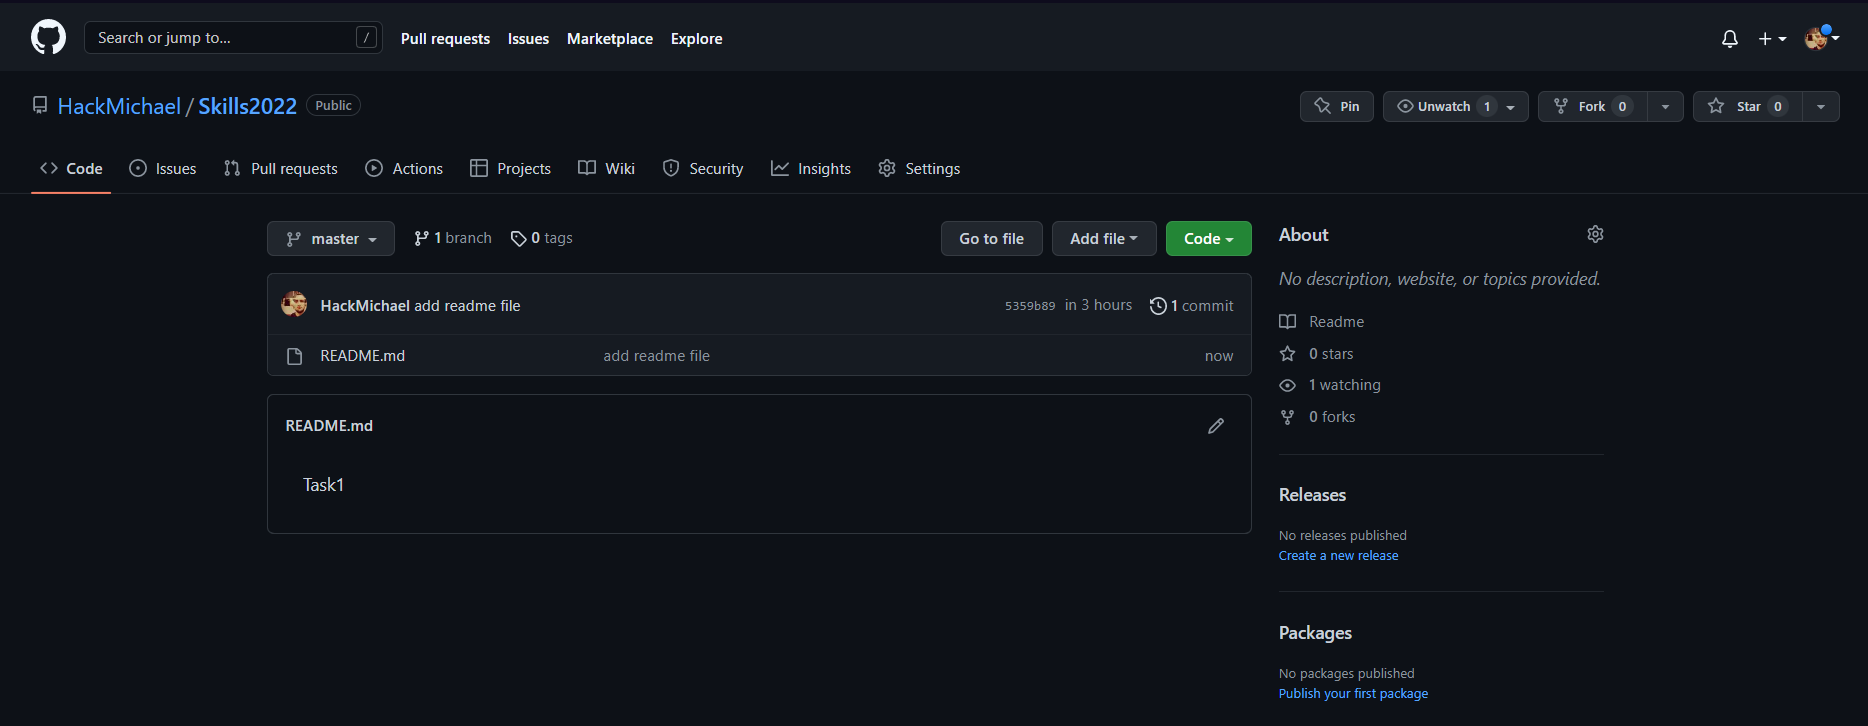Open the Projects tab
This screenshot has height=726, width=1868.
click(x=510, y=168)
